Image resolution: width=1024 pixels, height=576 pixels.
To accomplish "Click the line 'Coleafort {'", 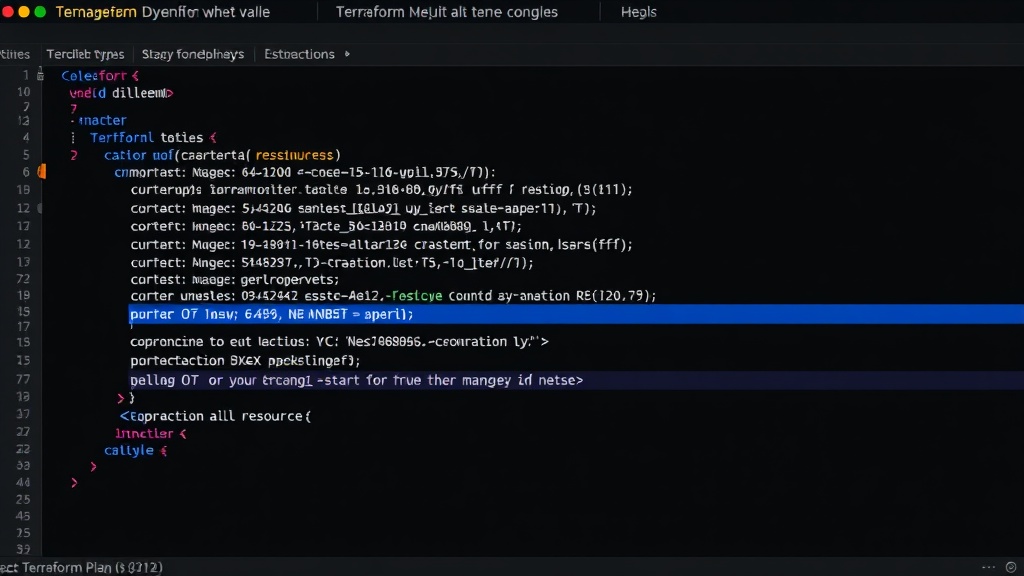I will tap(100, 76).
